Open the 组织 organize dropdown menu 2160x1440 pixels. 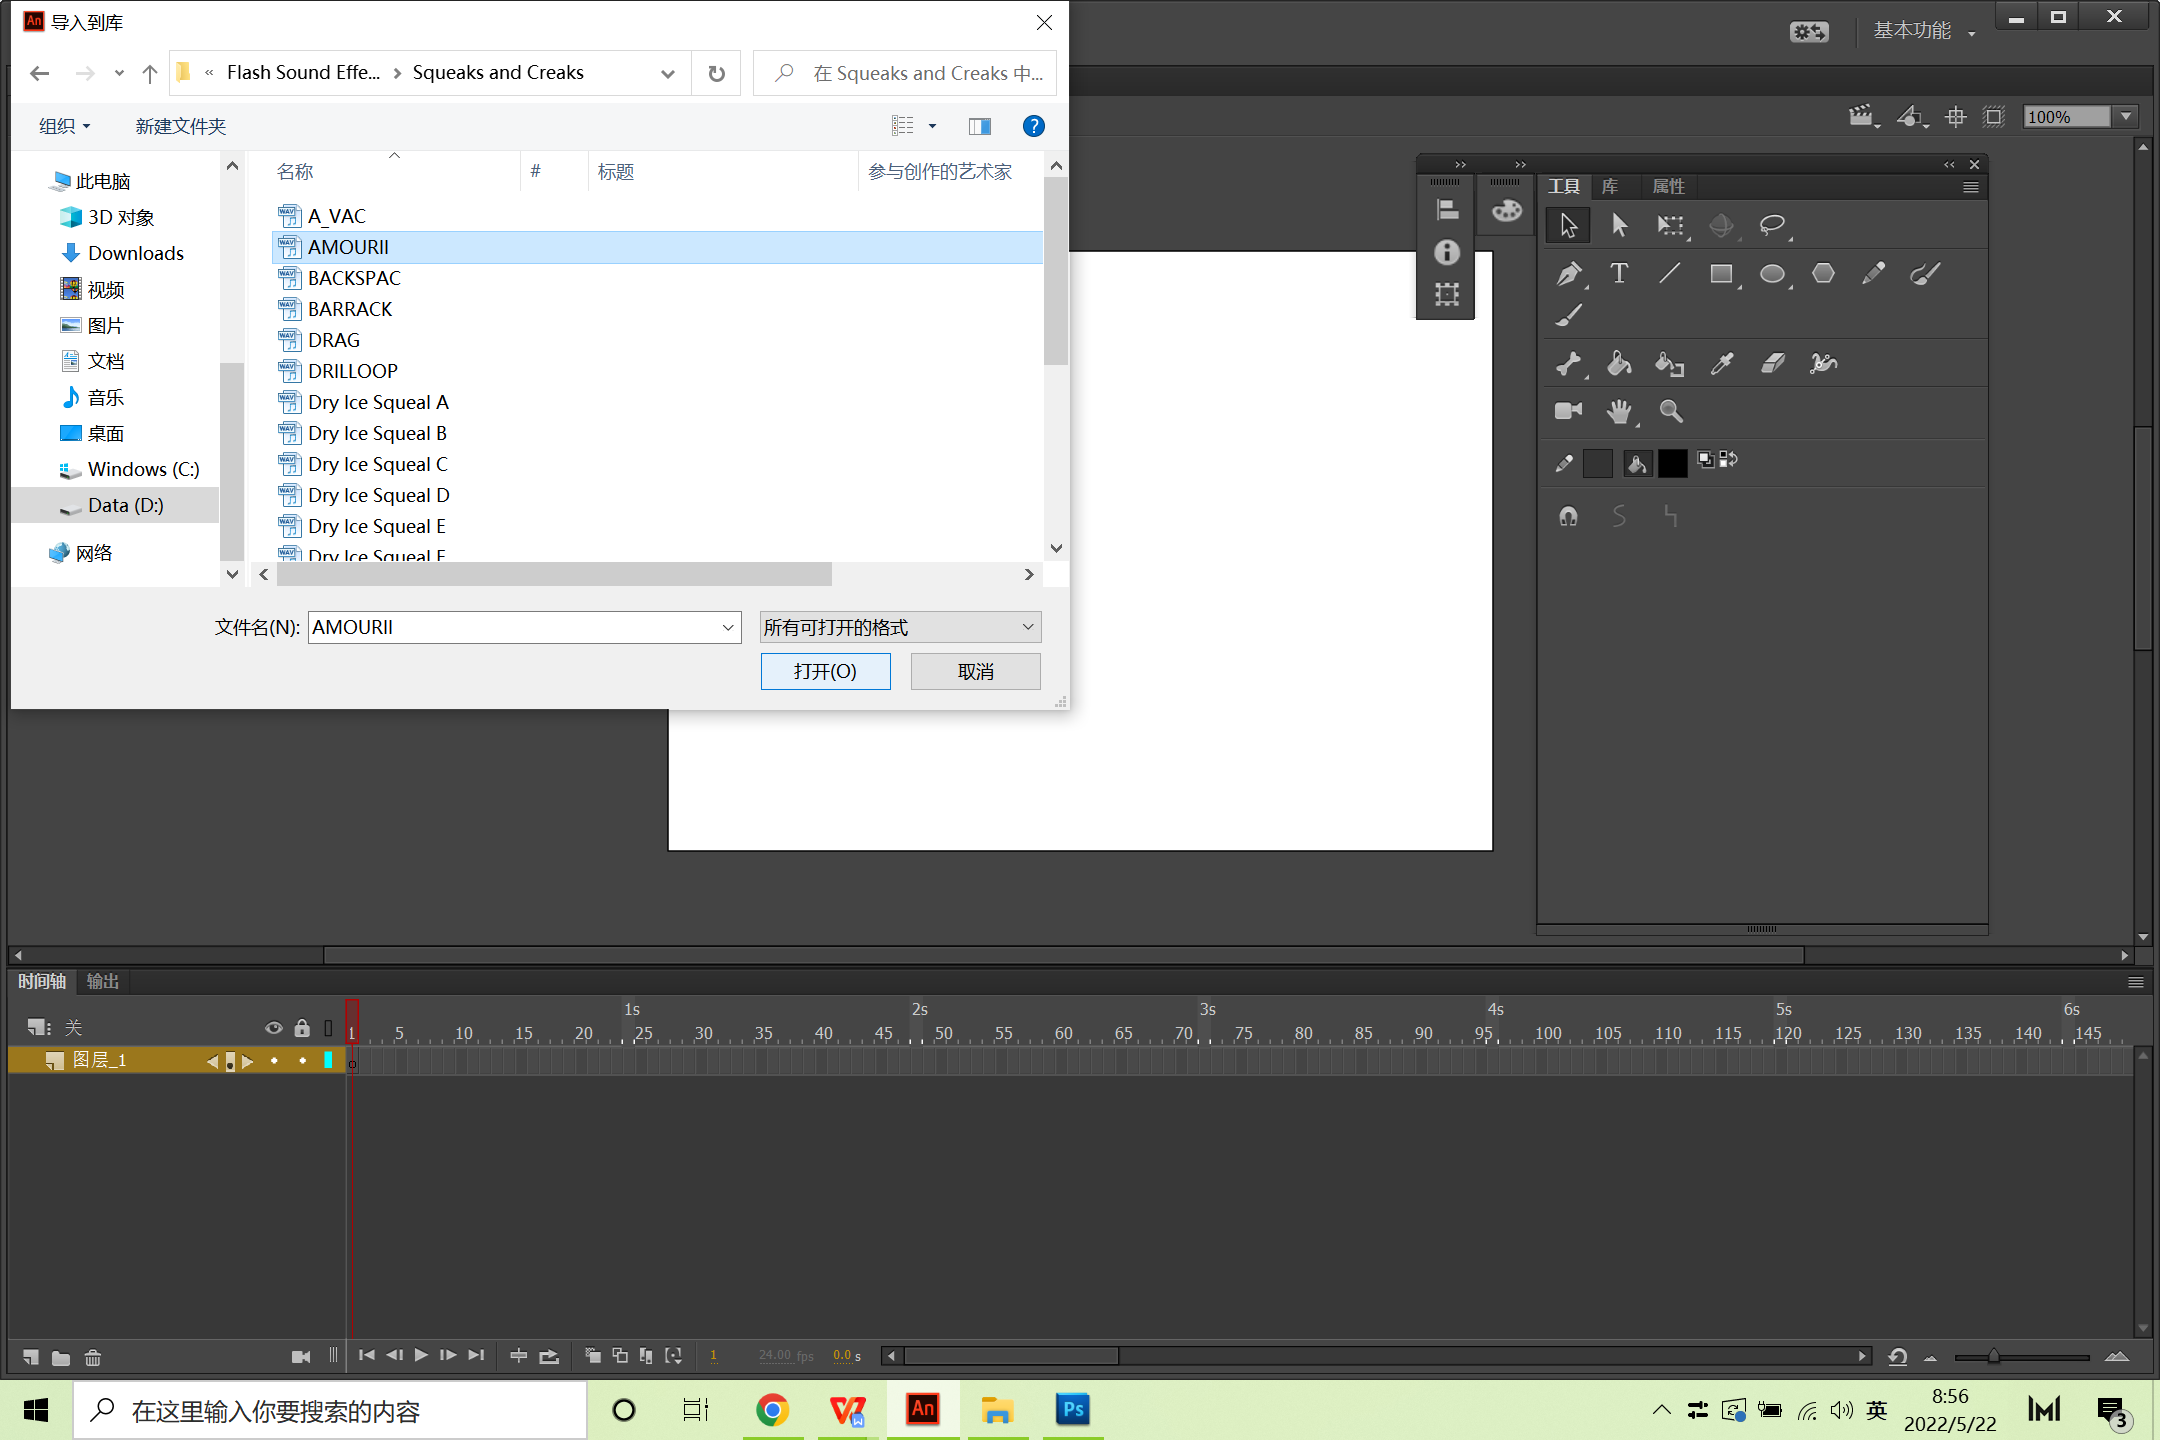[x=64, y=126]
